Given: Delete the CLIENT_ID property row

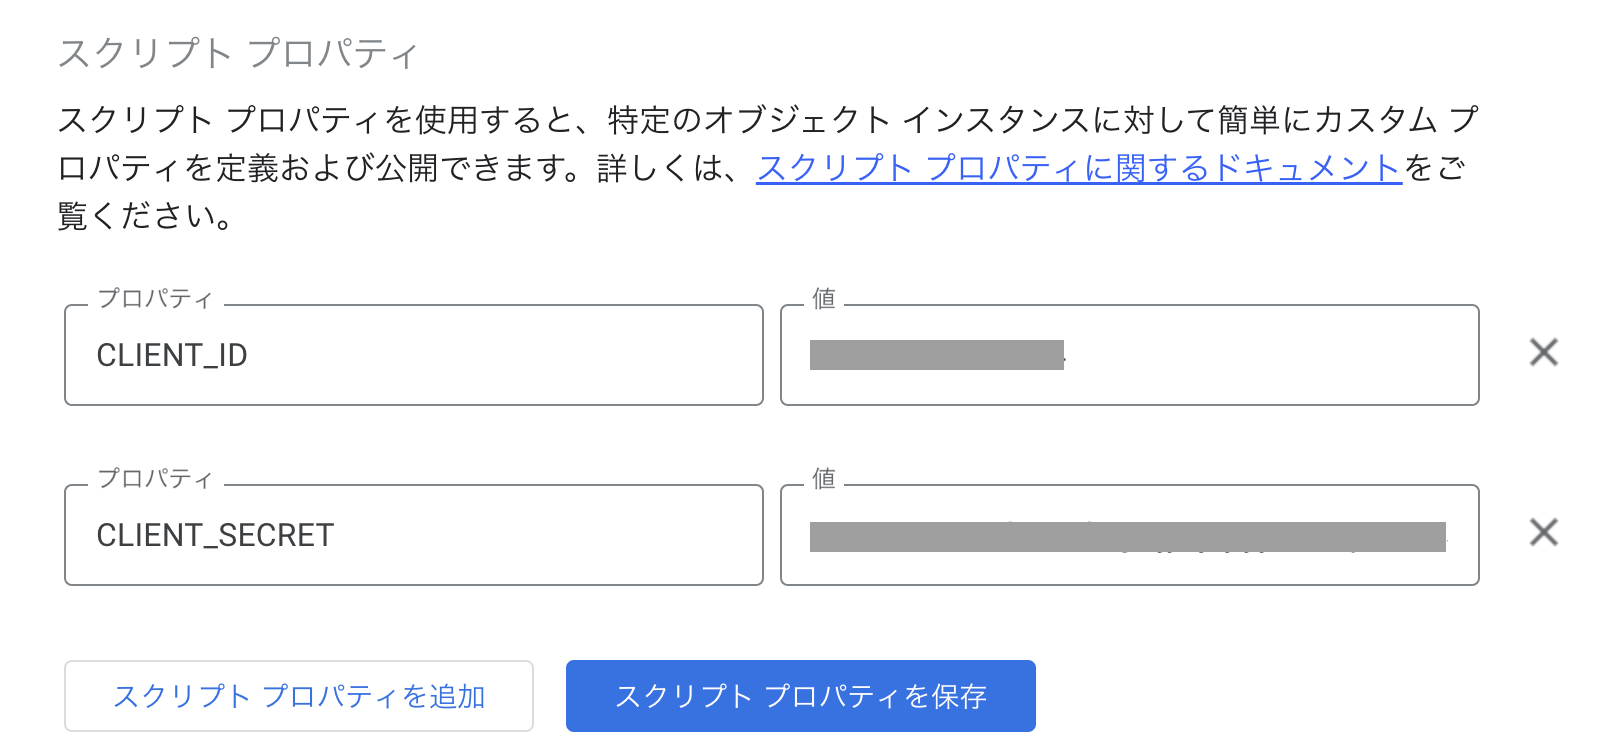Looking at the screenshot, I should click(1543, 353).
